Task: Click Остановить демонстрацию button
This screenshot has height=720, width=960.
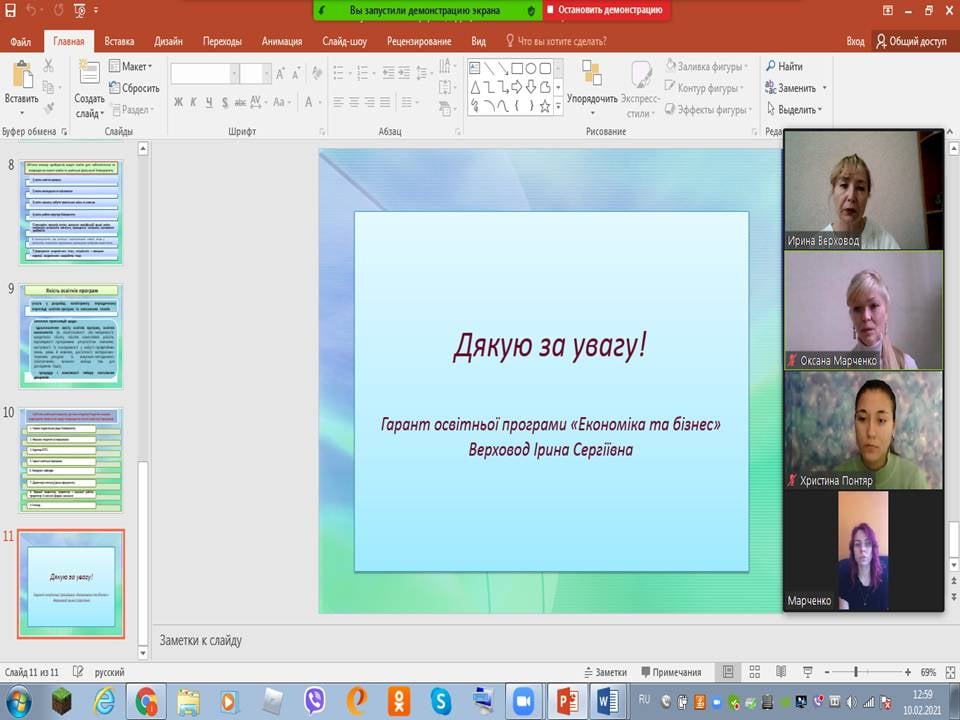Action: point(608,10)
